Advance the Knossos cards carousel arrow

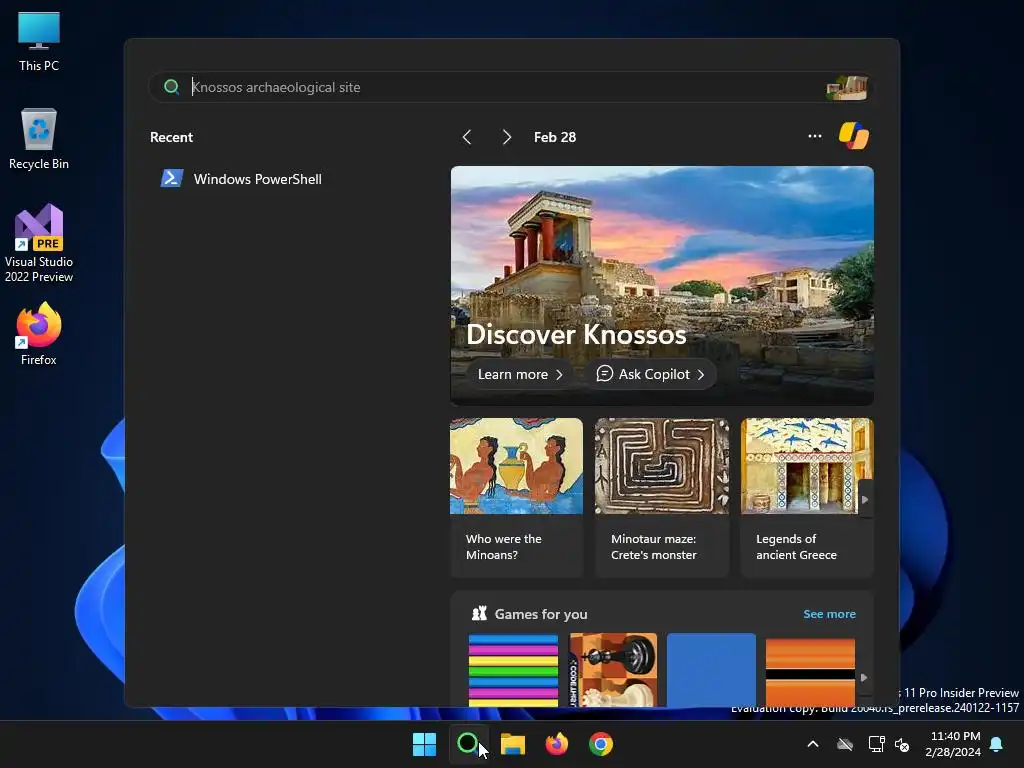point(865,500)
